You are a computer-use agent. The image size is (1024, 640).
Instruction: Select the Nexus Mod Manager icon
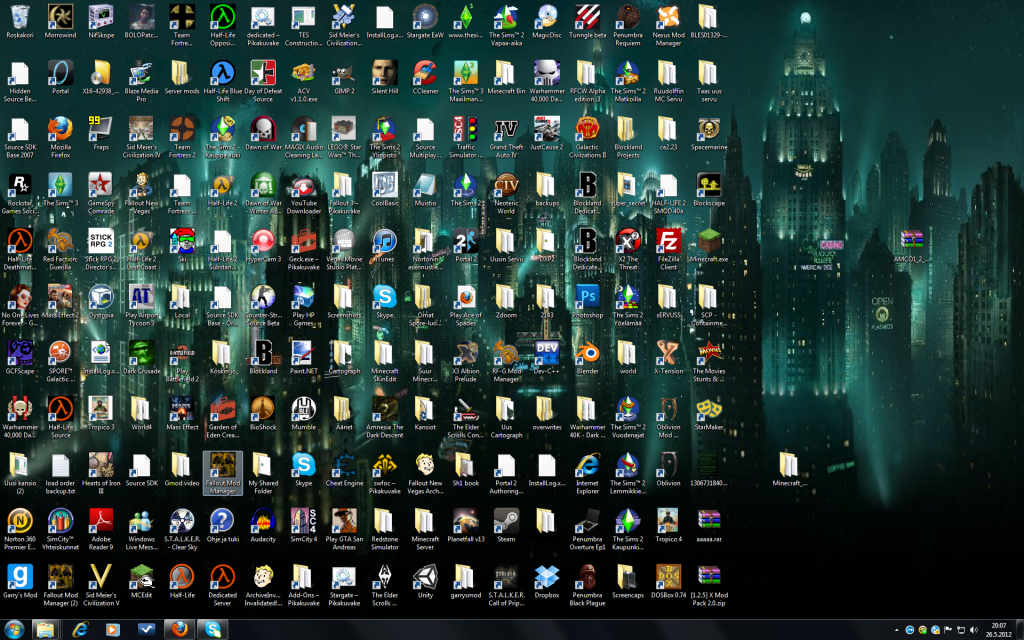point(667,26)
